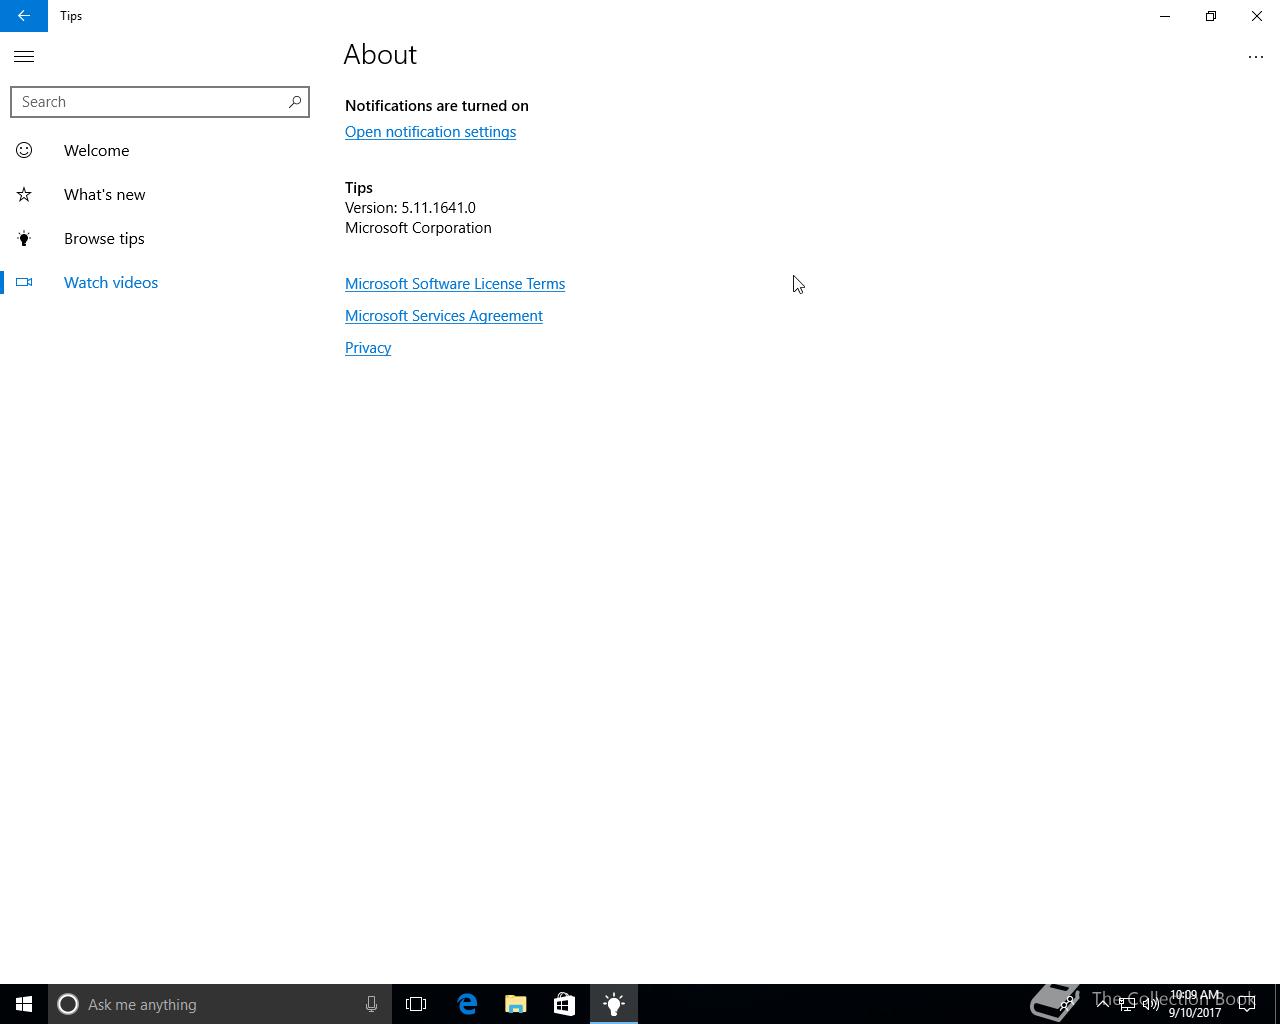Click the search magnifier icon

(295, 102)
